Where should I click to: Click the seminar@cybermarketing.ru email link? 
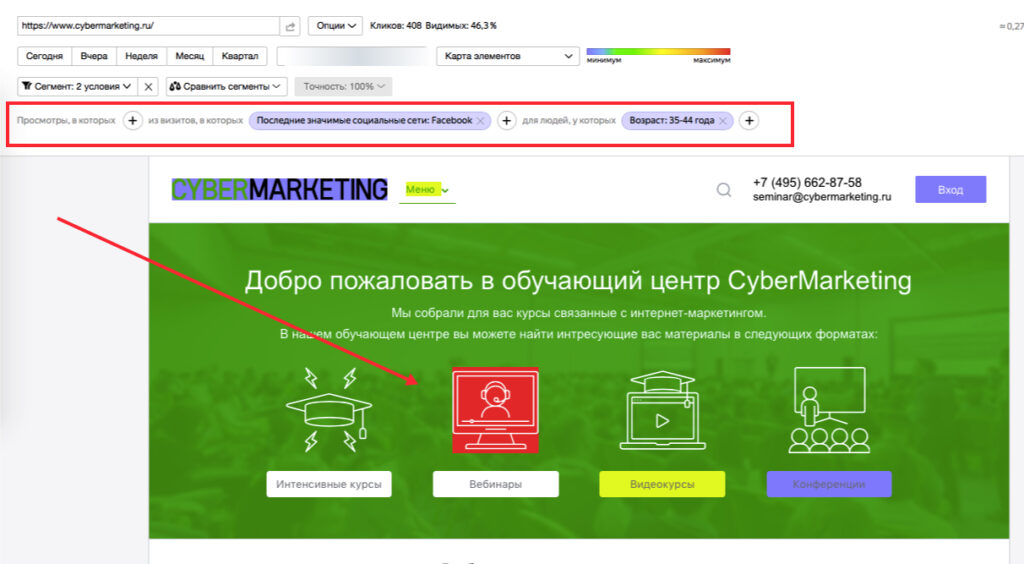click(x=822, y=196)
